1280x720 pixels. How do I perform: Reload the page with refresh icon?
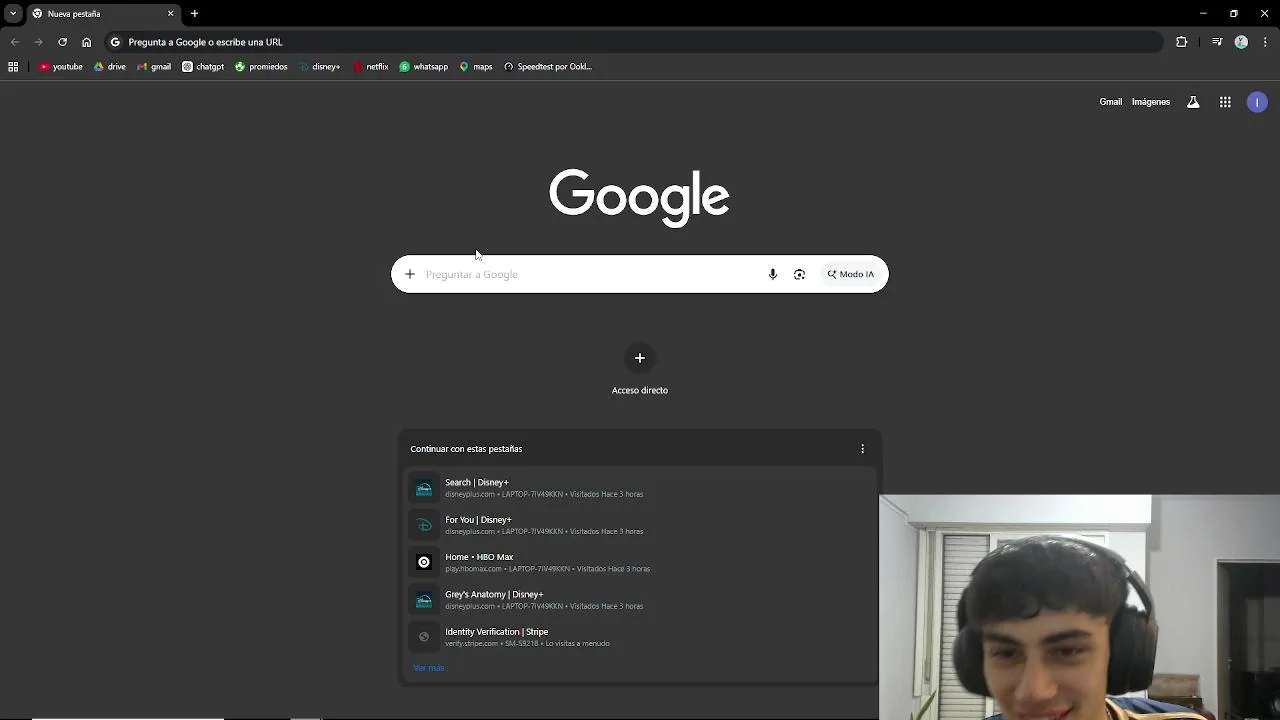(62, 42)
